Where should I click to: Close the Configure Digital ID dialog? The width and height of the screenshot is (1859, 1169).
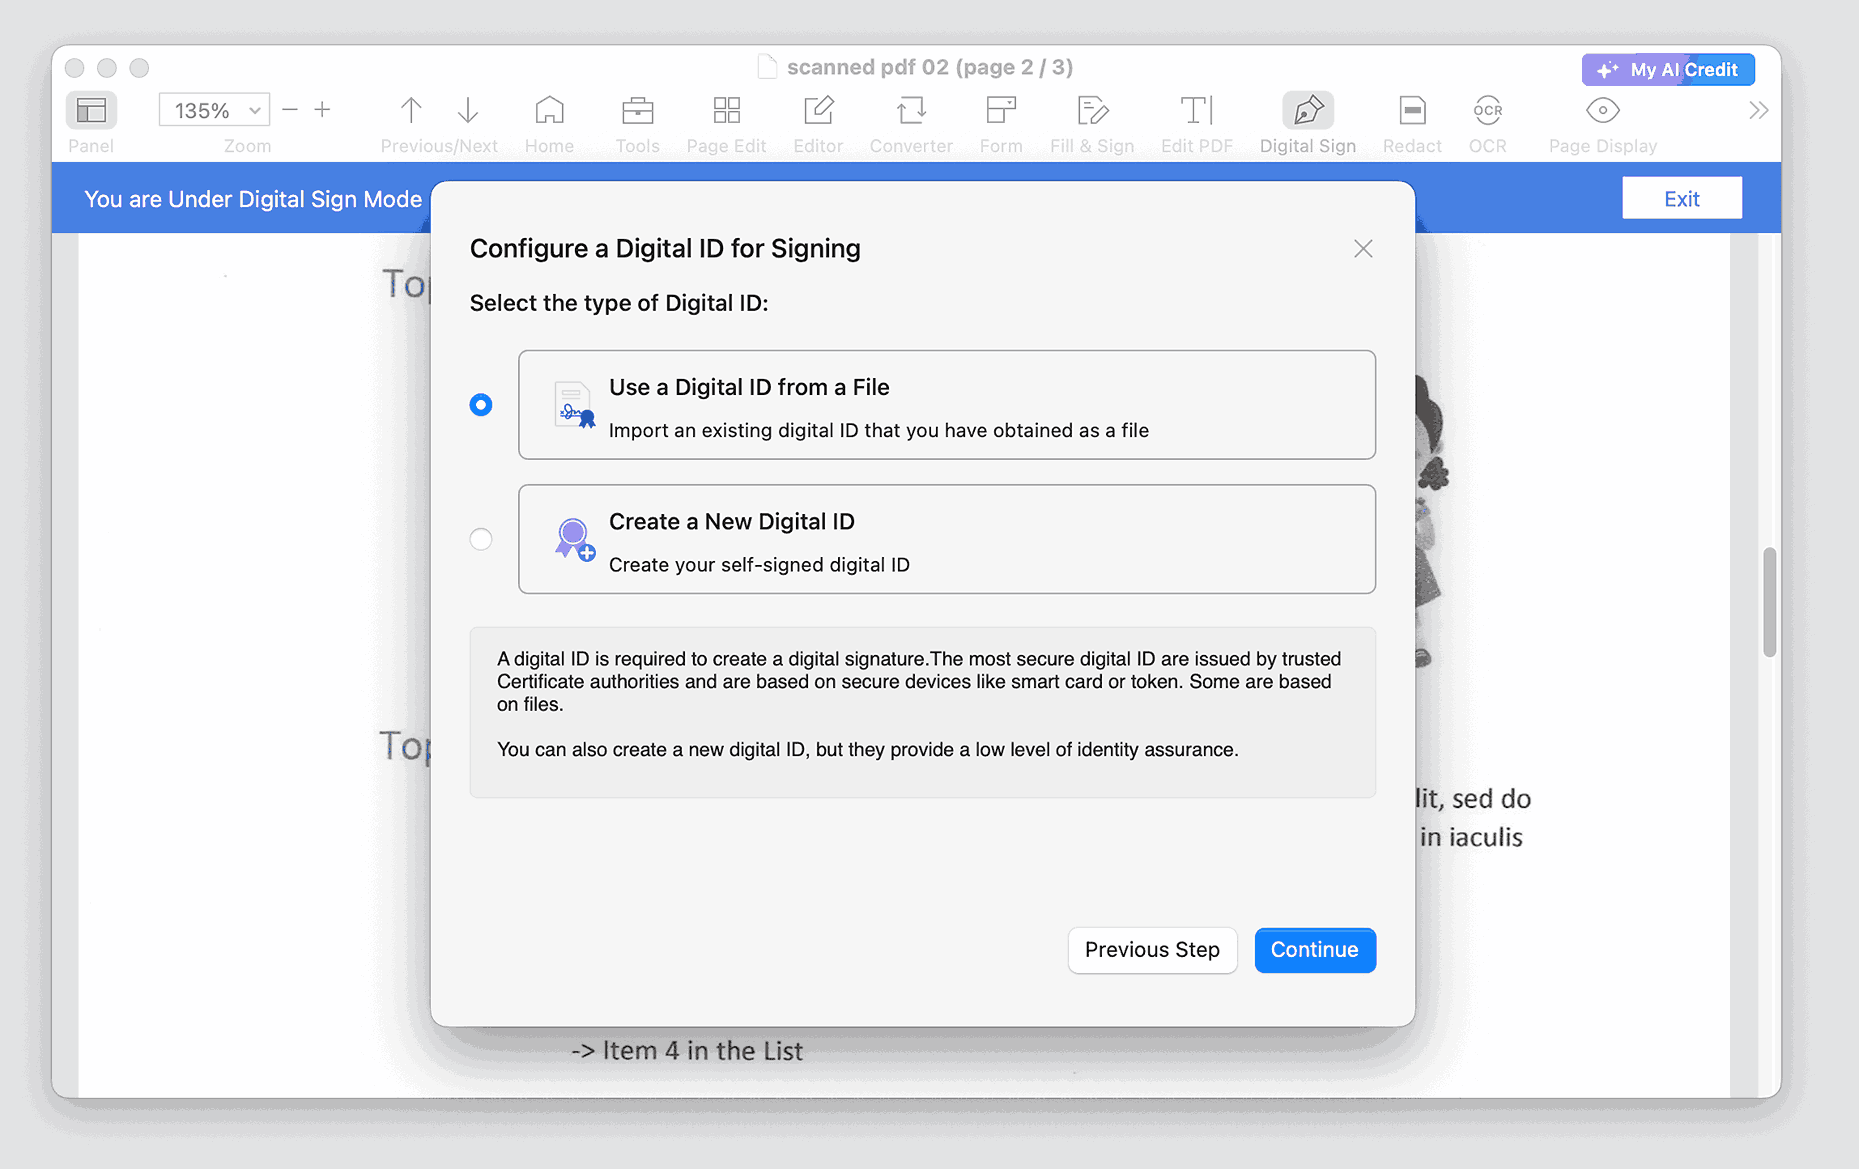(x=1363, y=249)
